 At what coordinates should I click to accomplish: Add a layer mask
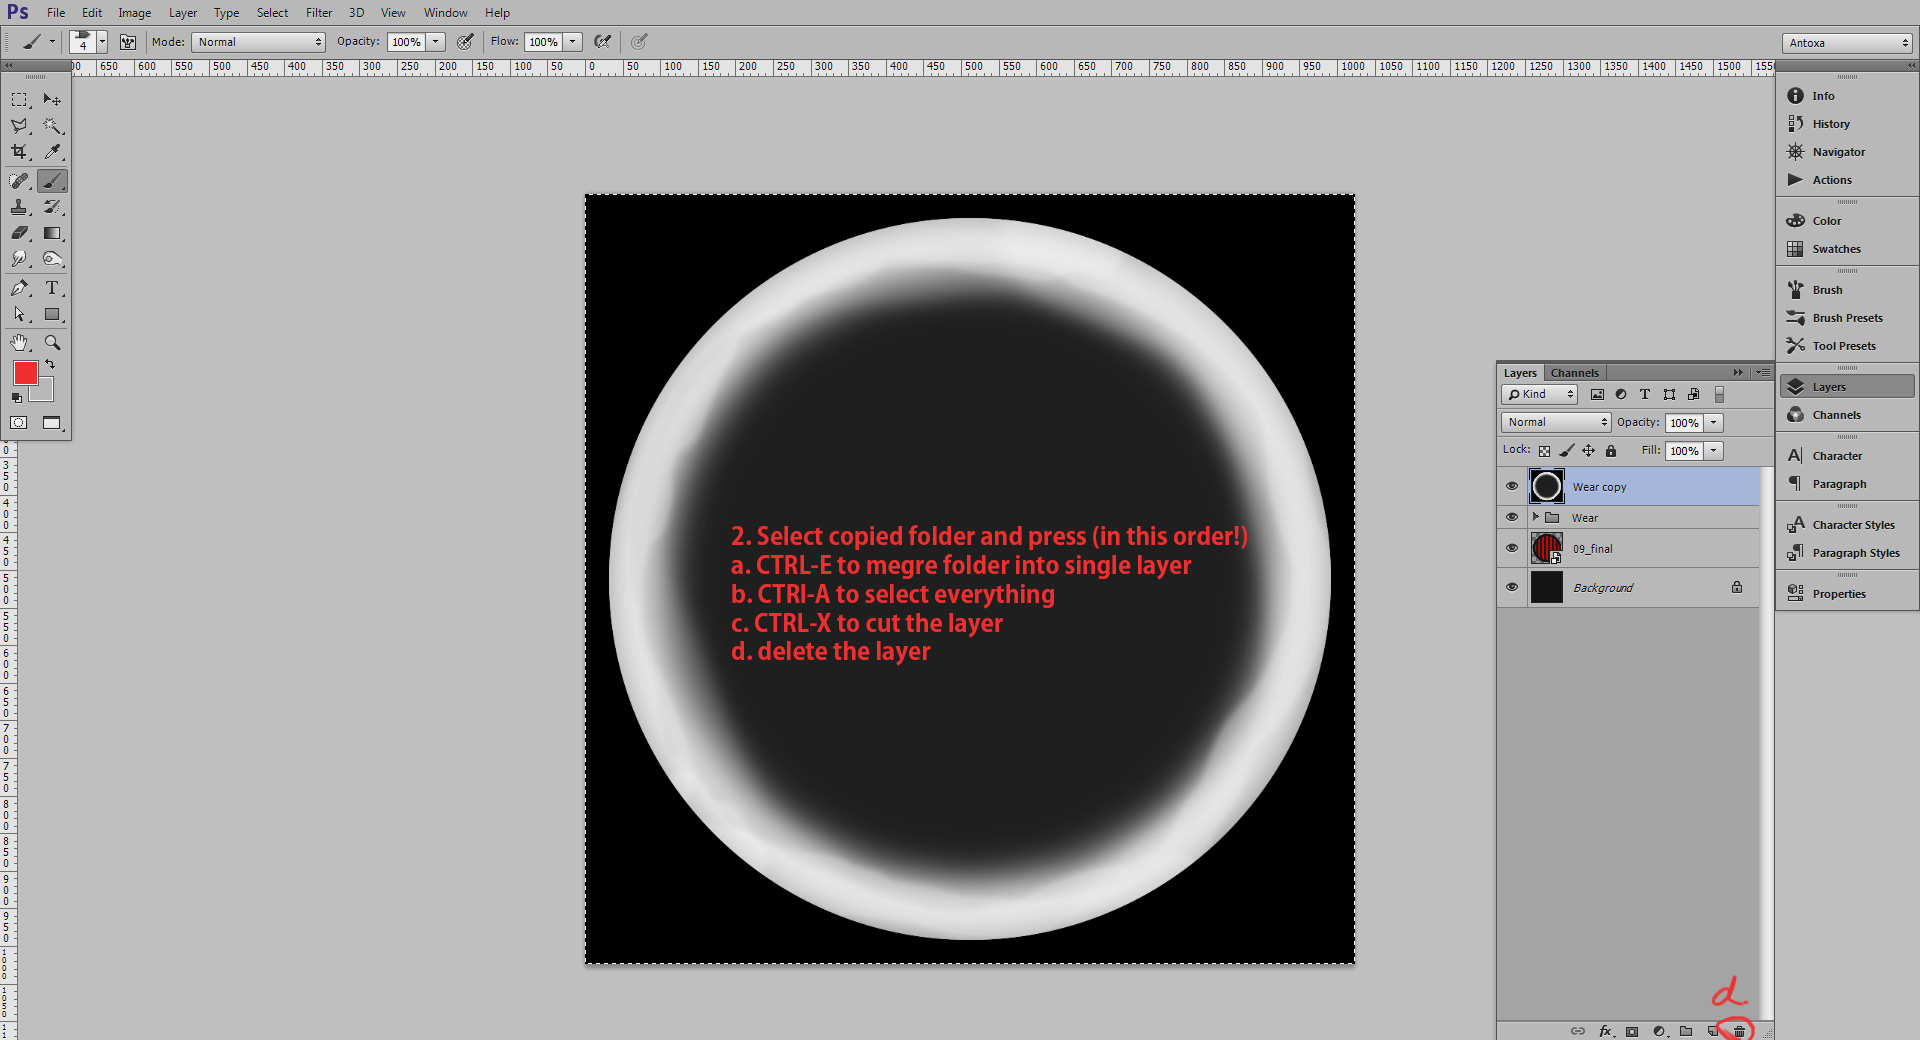click(1632, 1031)
